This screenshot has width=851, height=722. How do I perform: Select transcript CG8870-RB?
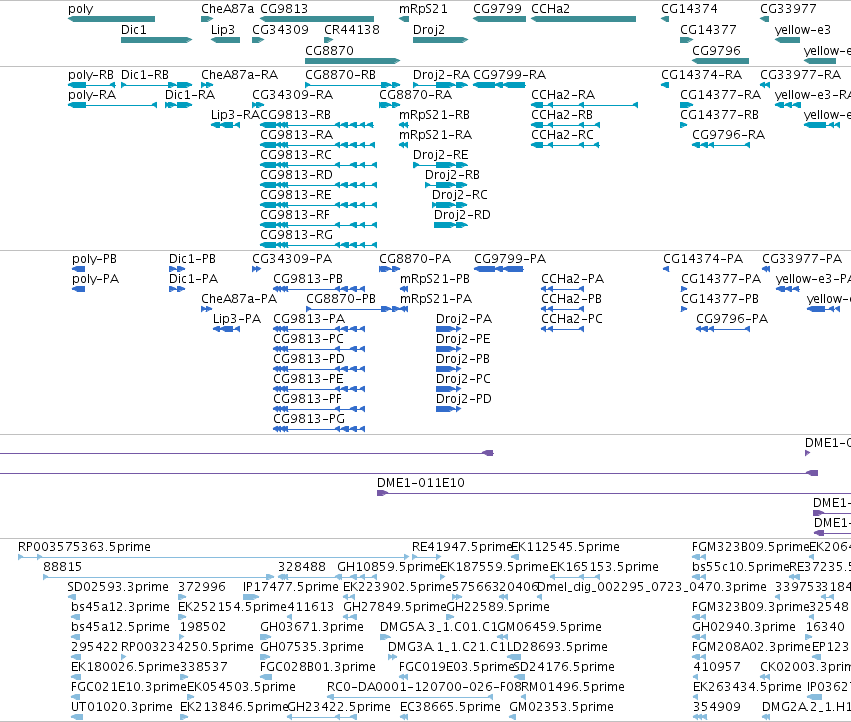tap(352, 85)
